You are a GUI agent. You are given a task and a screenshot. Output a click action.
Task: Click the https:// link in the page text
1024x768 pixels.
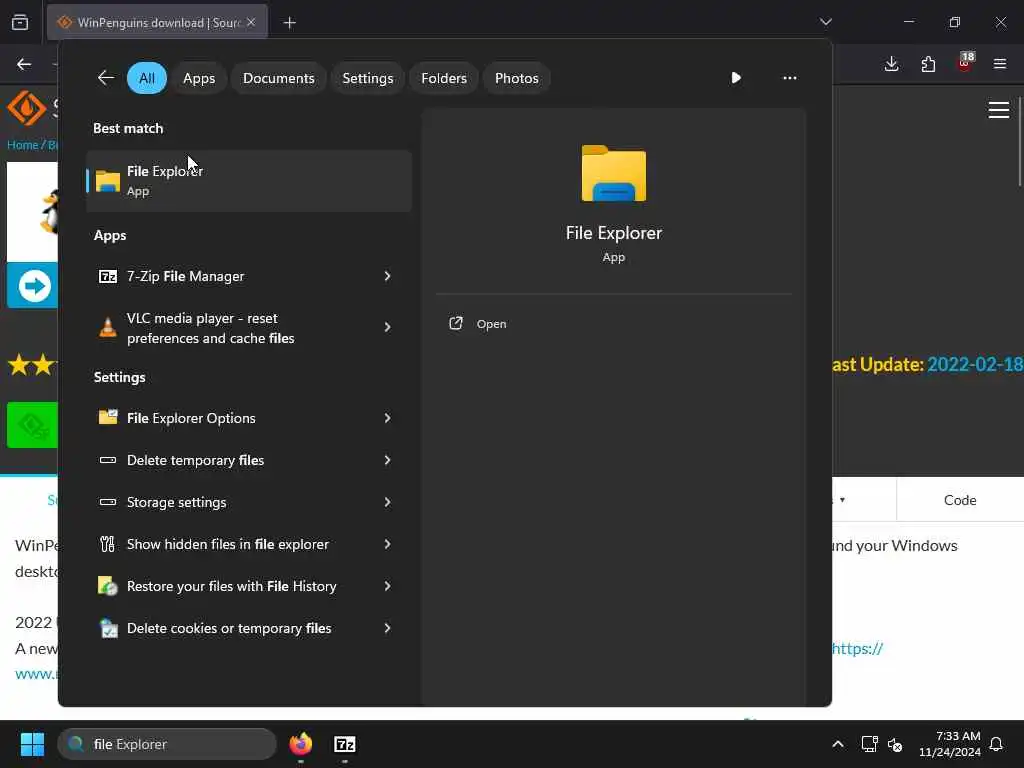(x=857, y=648)
